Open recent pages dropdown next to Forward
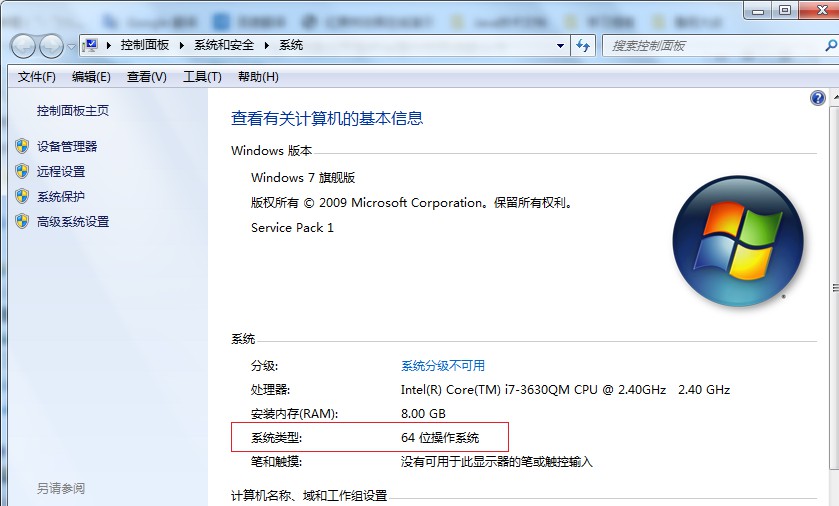 (71, 47)
